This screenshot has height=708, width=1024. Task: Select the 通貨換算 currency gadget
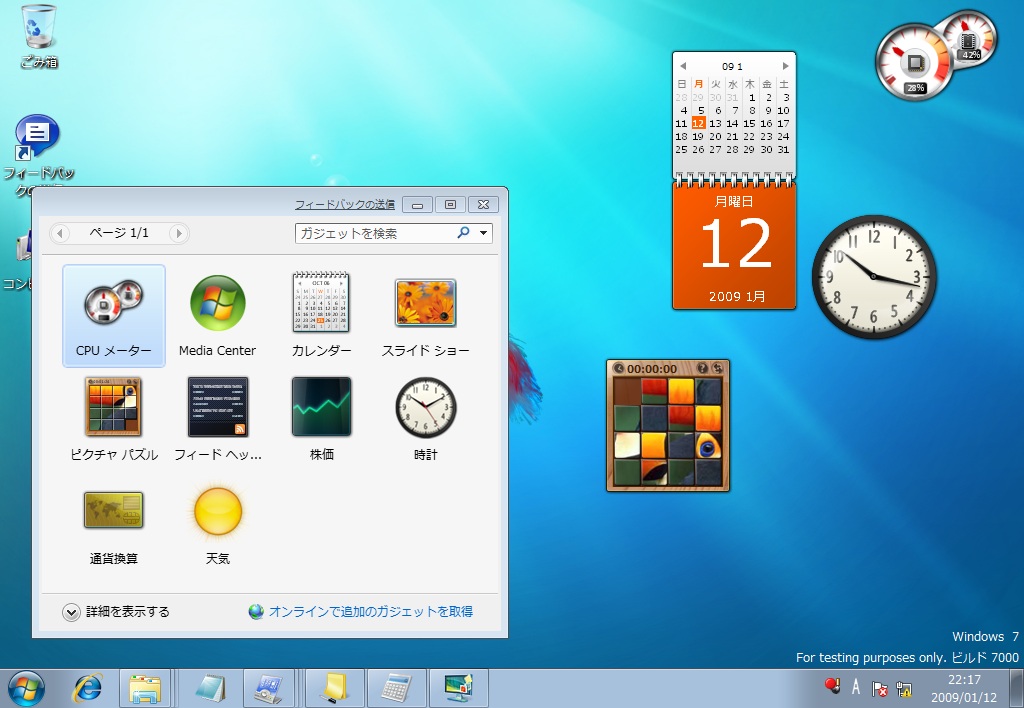(x=114, y=523)
